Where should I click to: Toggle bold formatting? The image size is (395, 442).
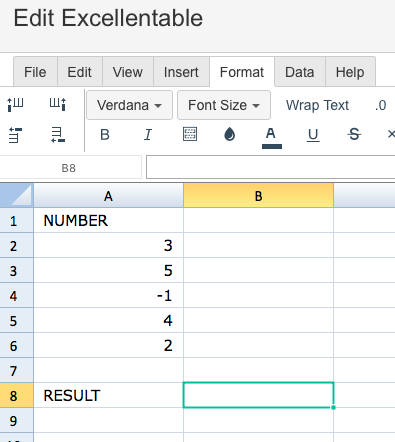point(105,135)
